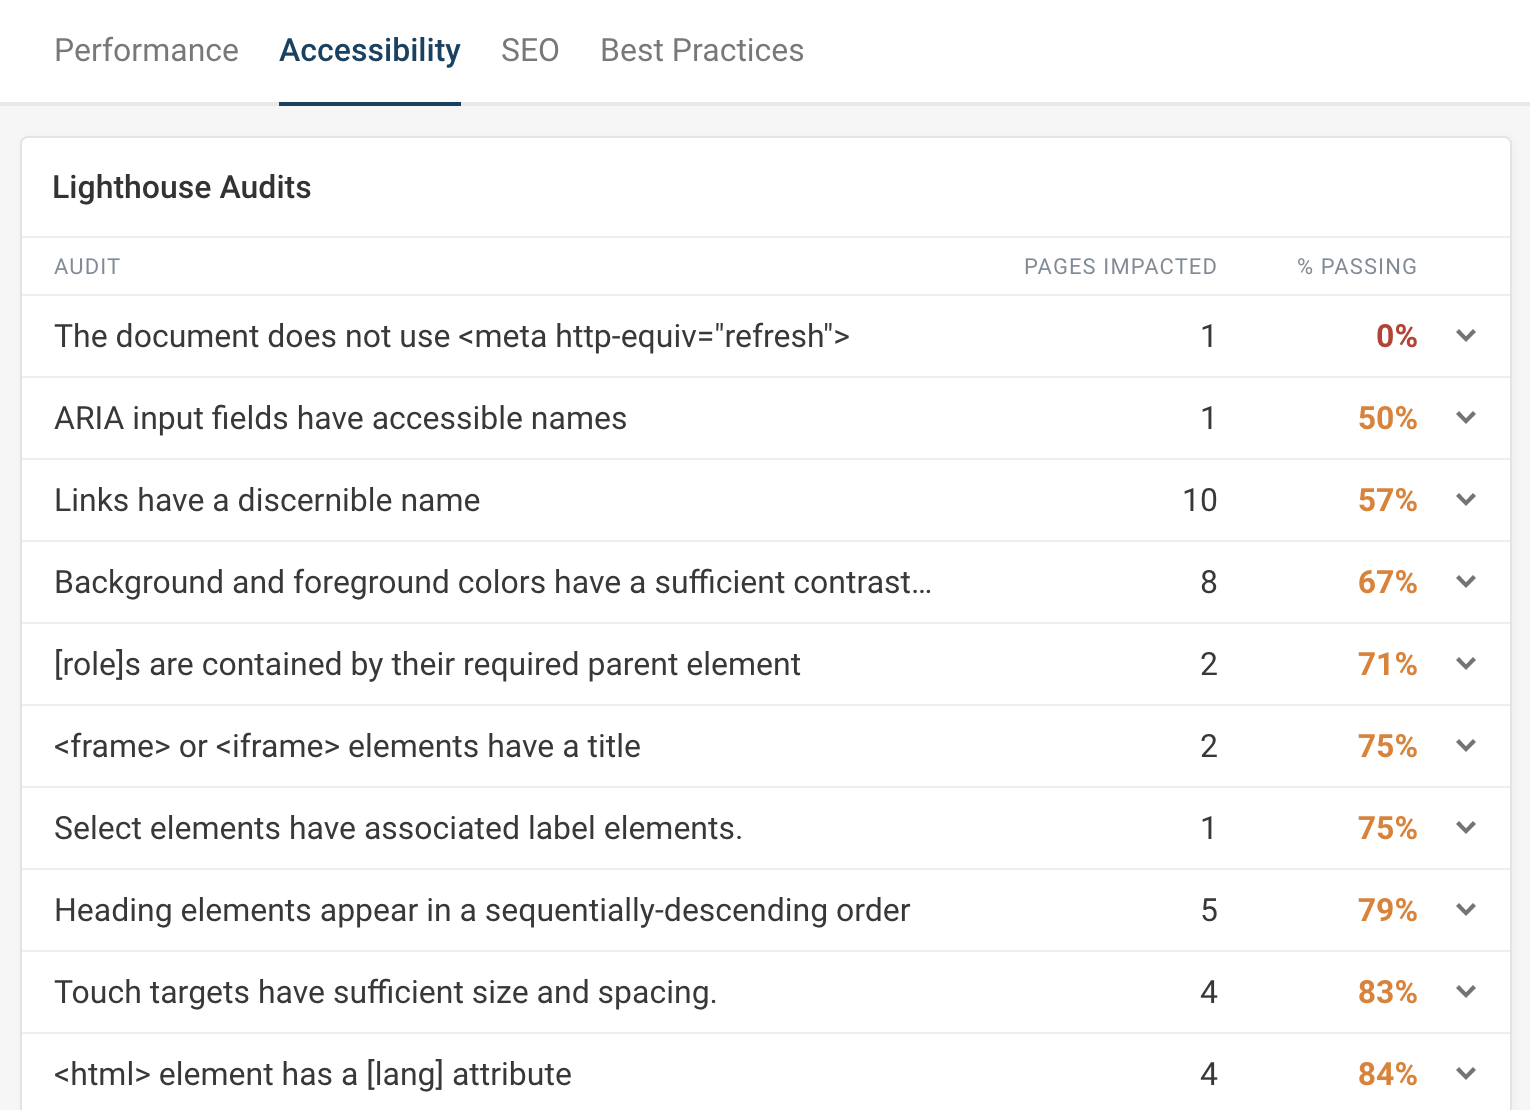
Task: Open the Best Practices tab
Action: tap(701, 50)
